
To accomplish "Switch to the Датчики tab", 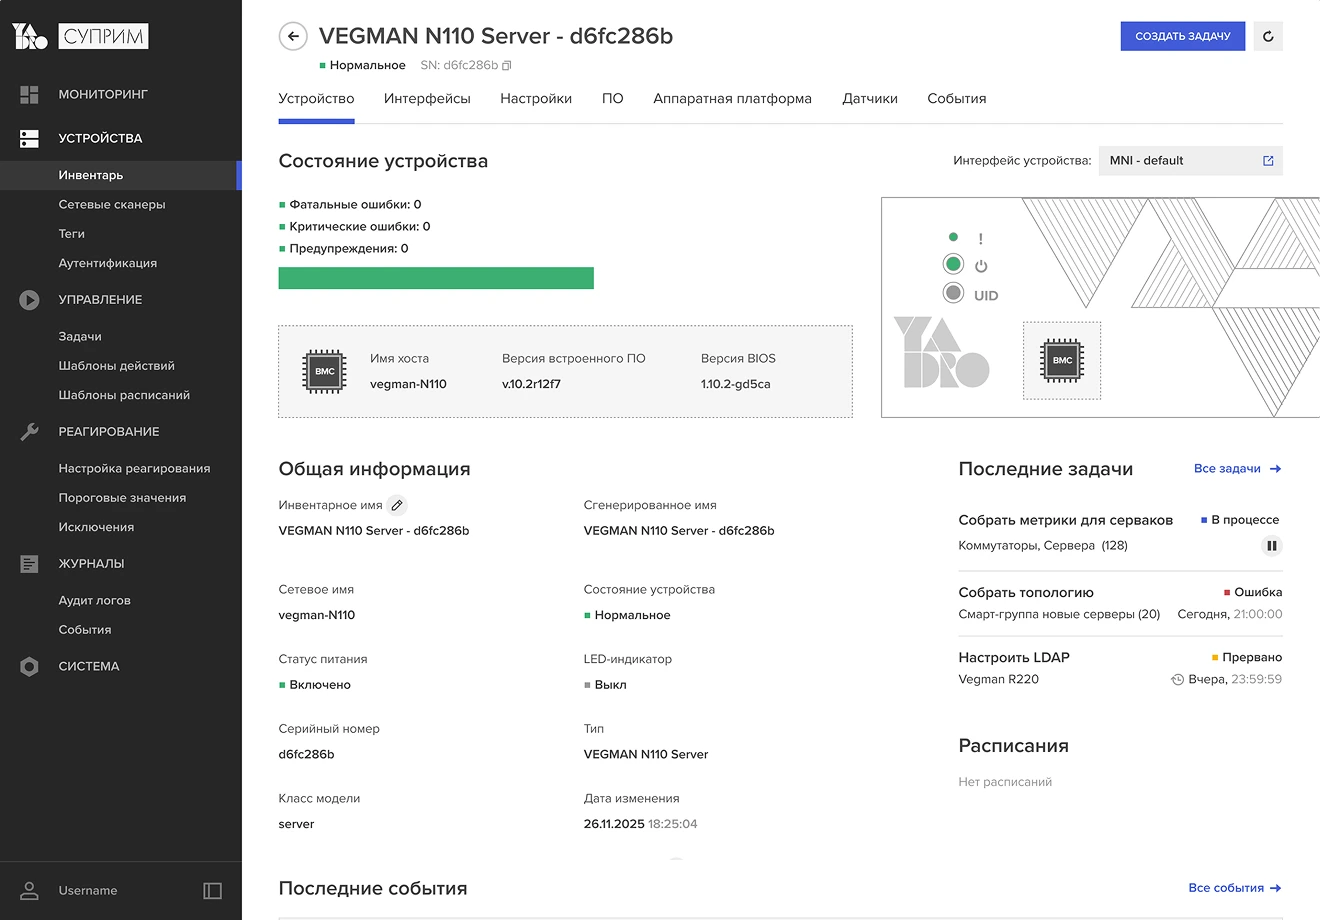I will click(869, 99).
